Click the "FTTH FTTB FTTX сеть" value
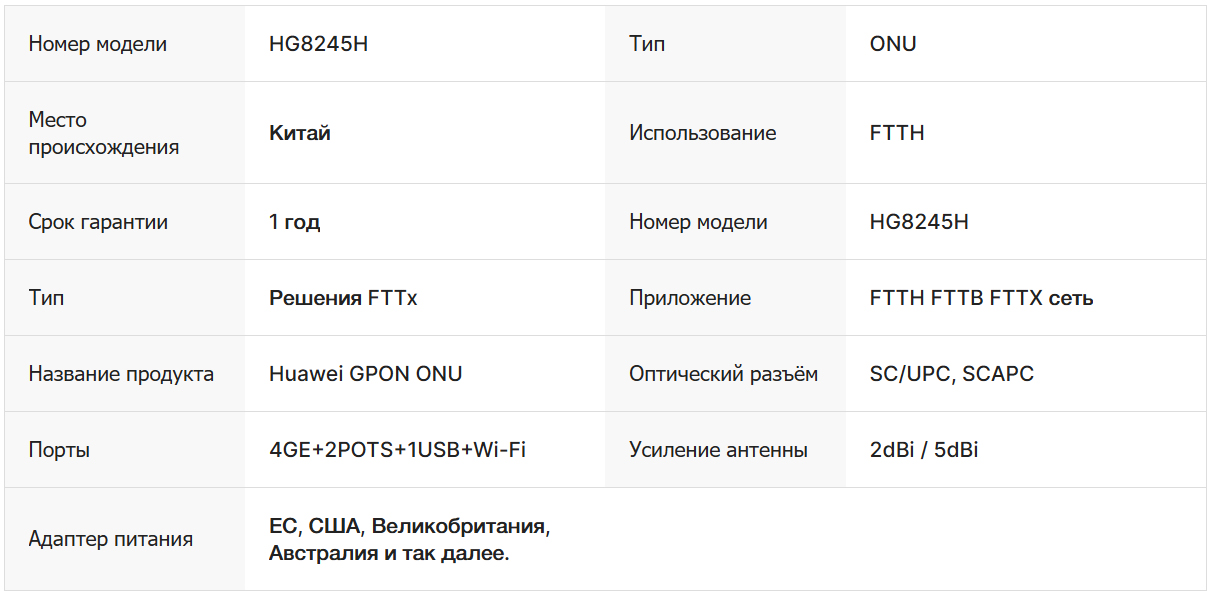Viewport: 1213px width, 597px height. pos(981,298)
